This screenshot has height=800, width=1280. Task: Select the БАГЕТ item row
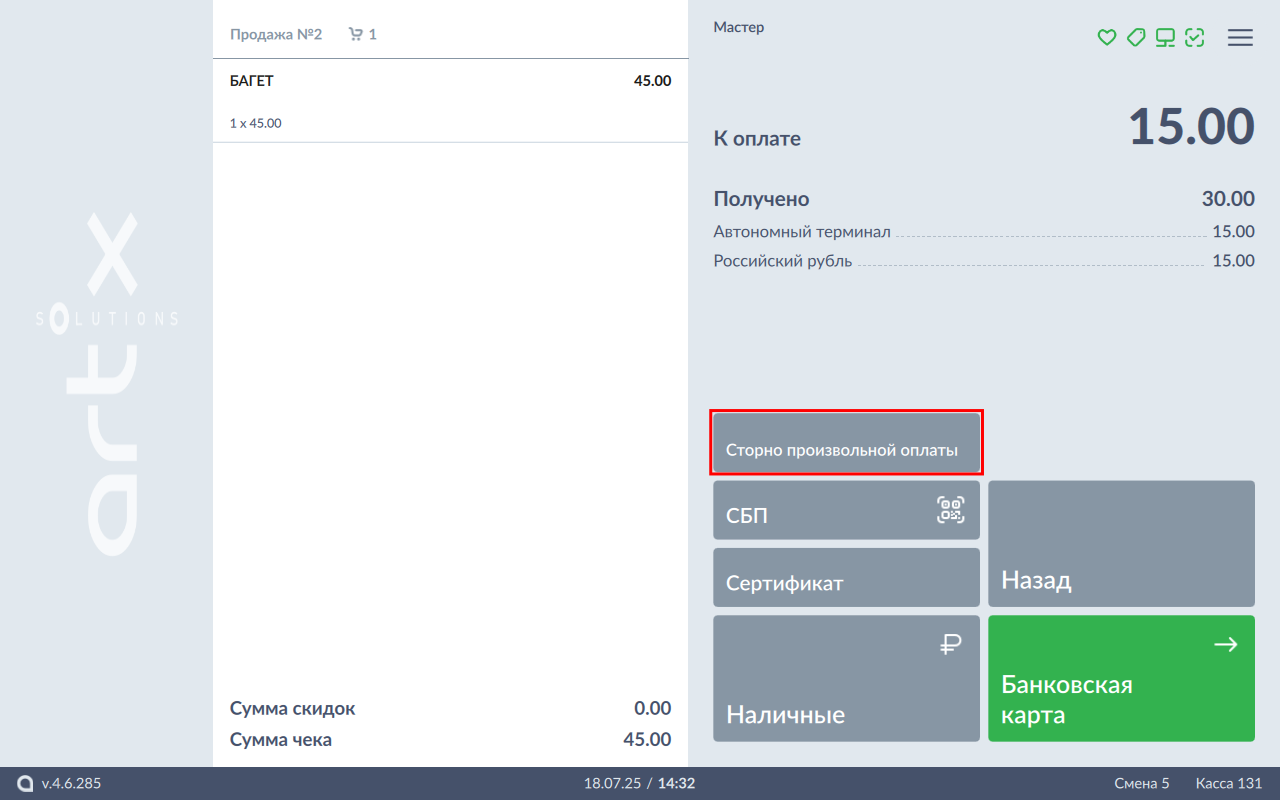450,101
